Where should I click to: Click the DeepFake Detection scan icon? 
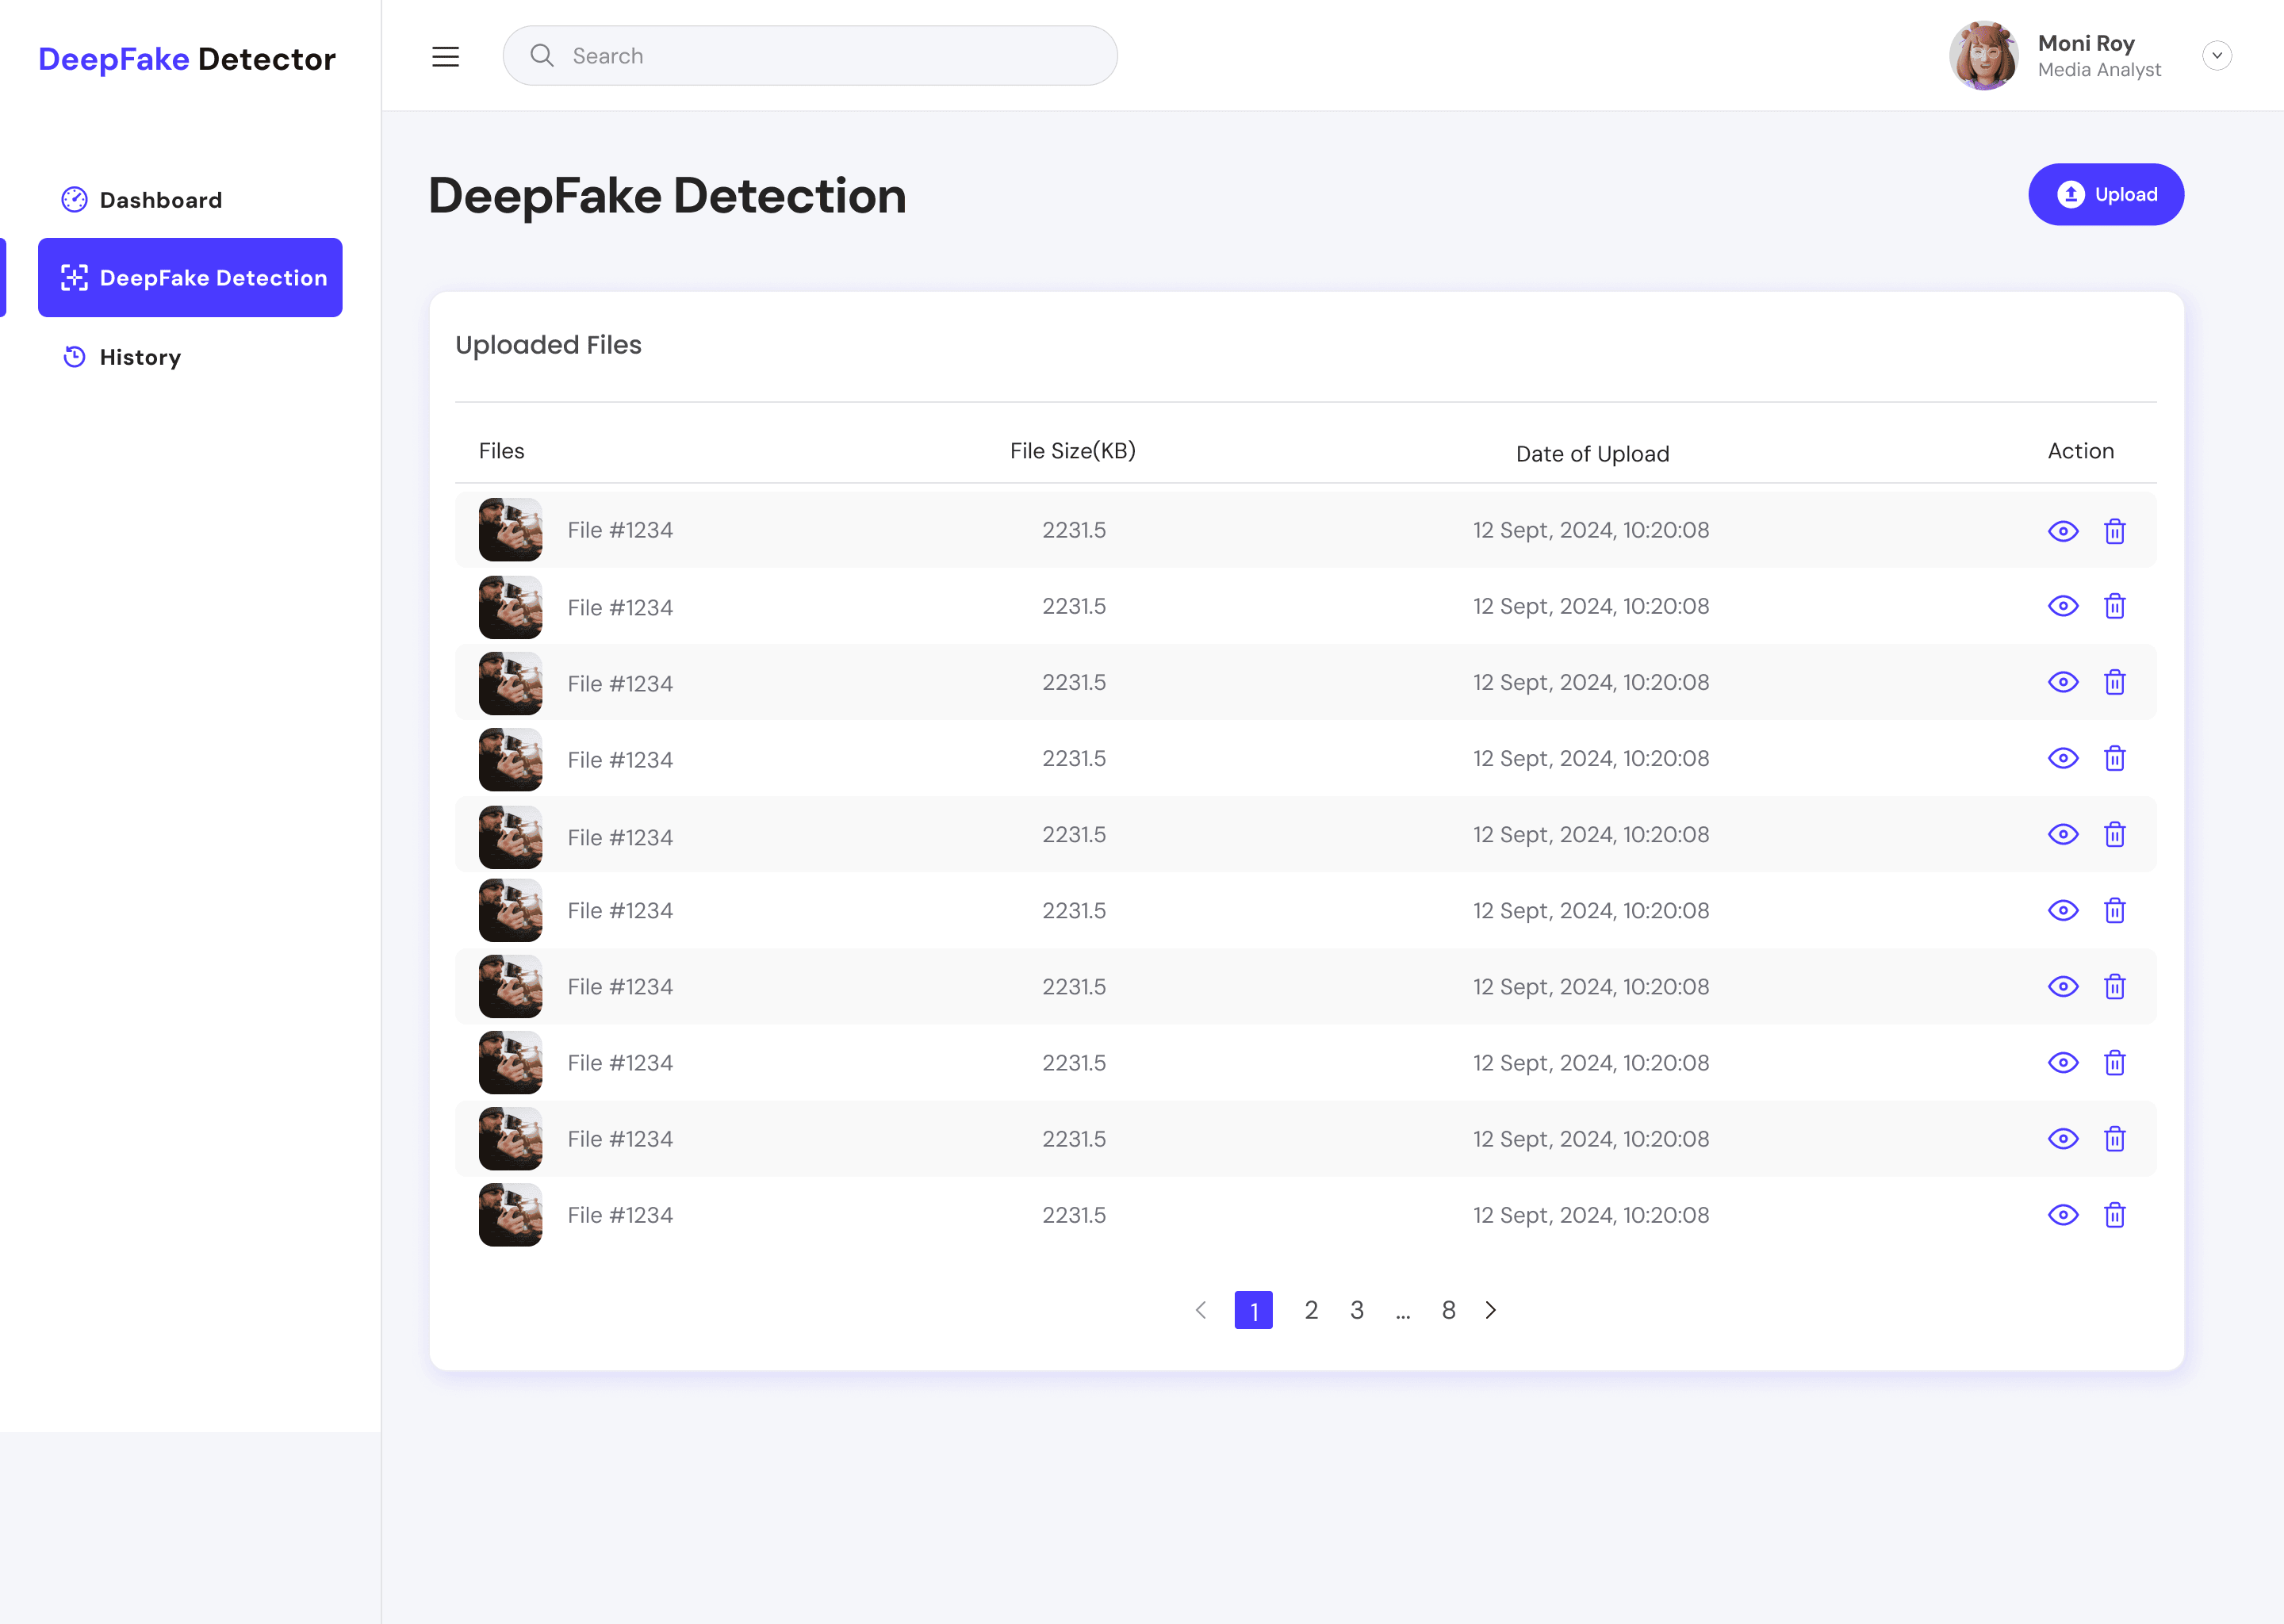coord(74,278)
